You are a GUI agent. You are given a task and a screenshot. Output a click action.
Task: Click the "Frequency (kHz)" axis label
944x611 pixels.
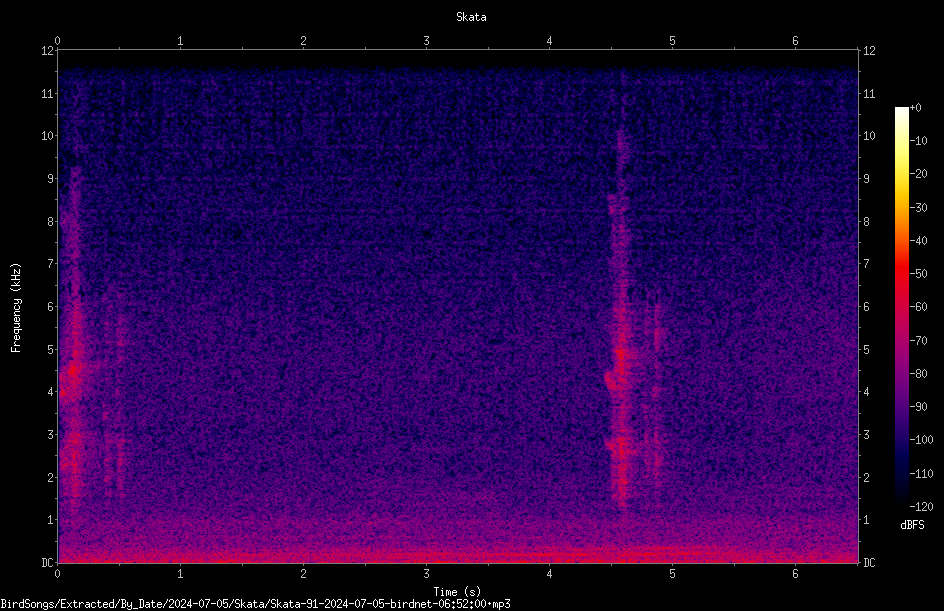pyautogui.click(x=16, y=308)
